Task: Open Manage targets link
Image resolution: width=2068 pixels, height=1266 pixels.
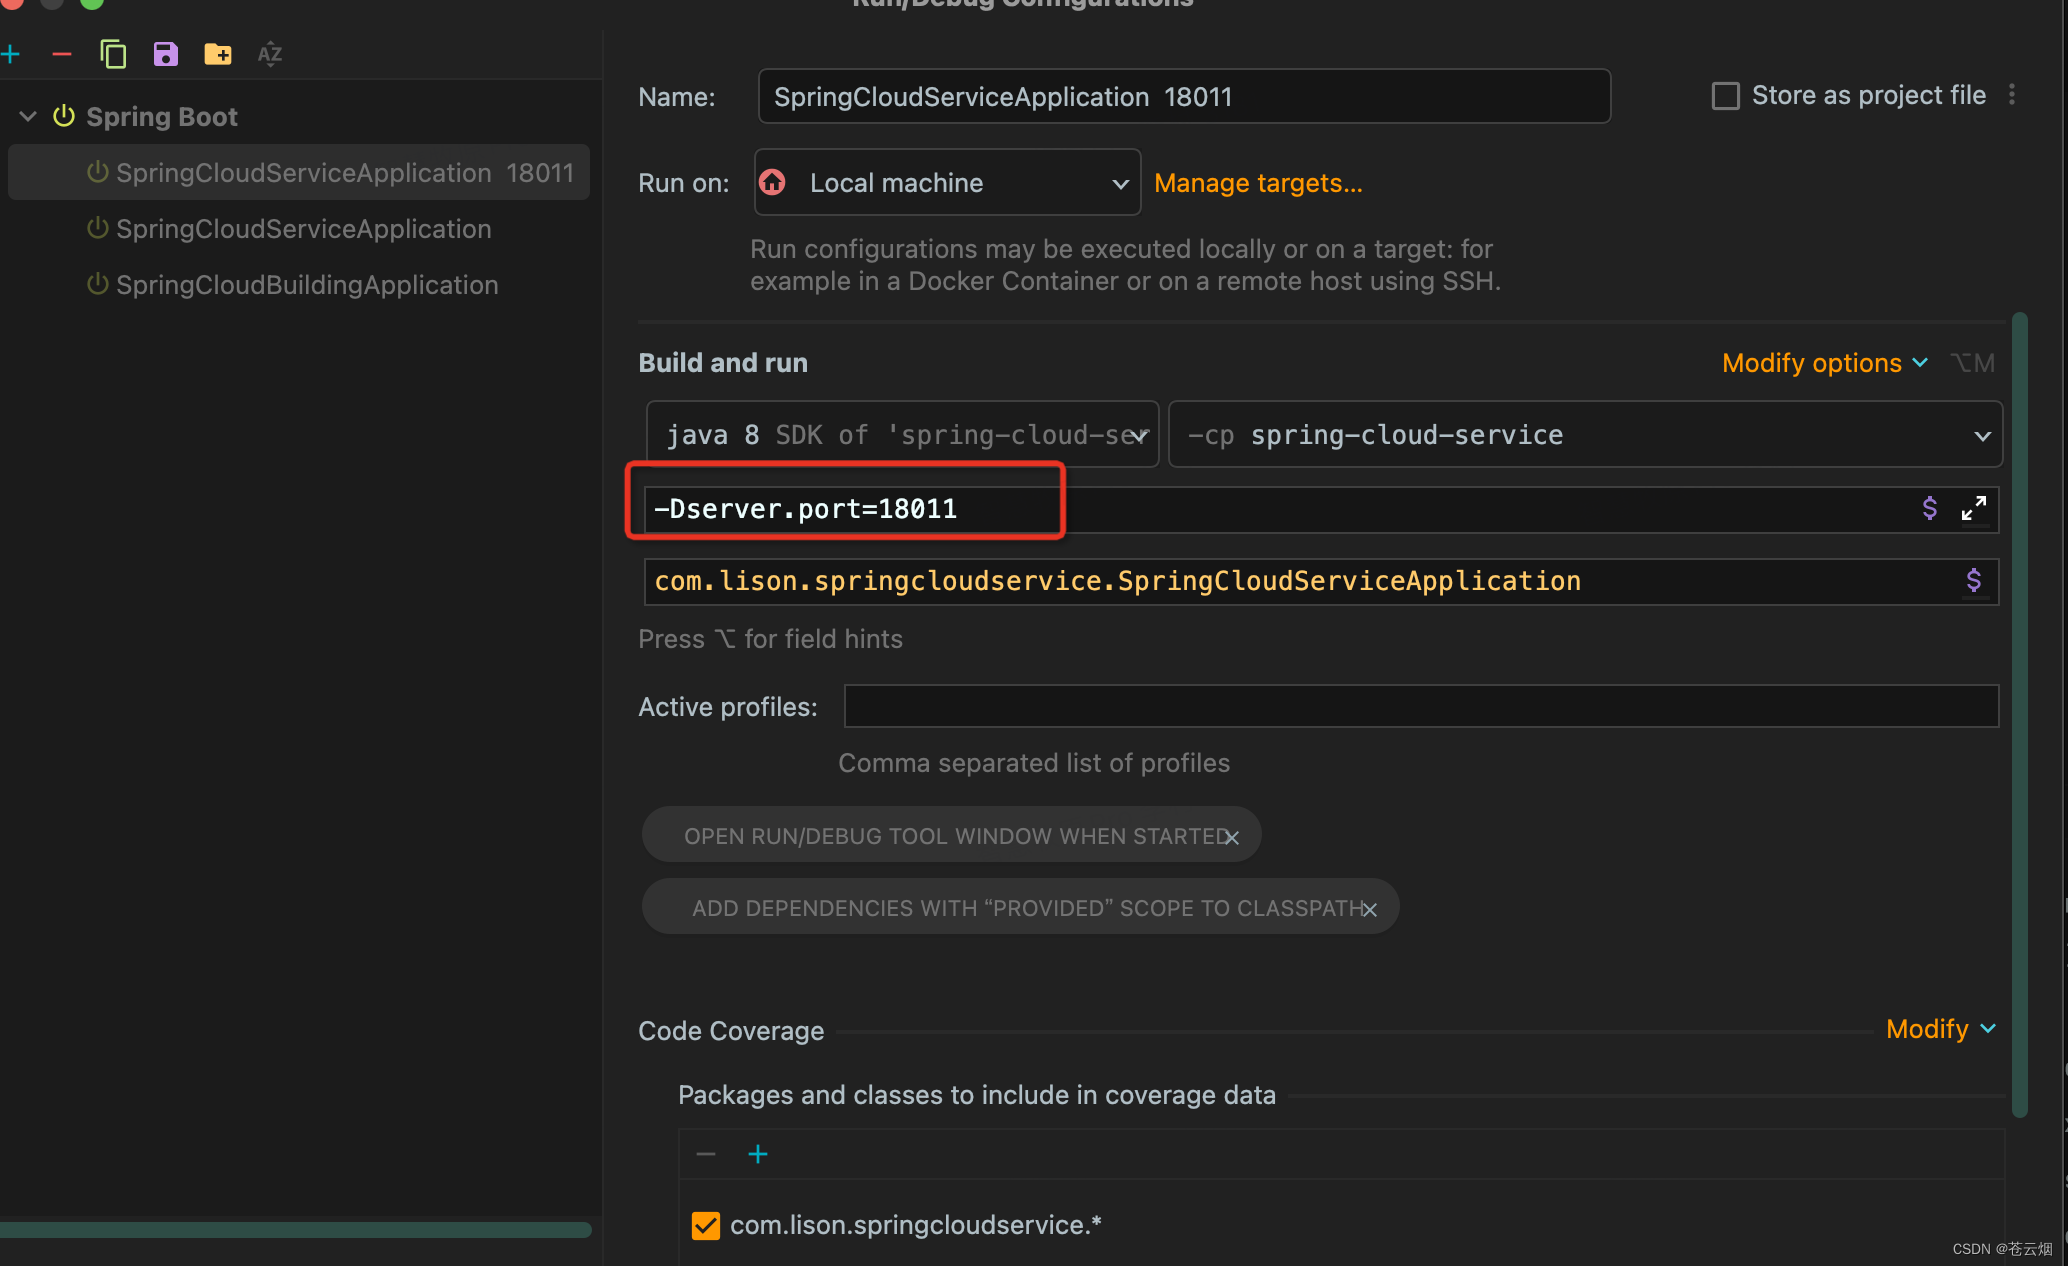Action: coord(1257,183)
